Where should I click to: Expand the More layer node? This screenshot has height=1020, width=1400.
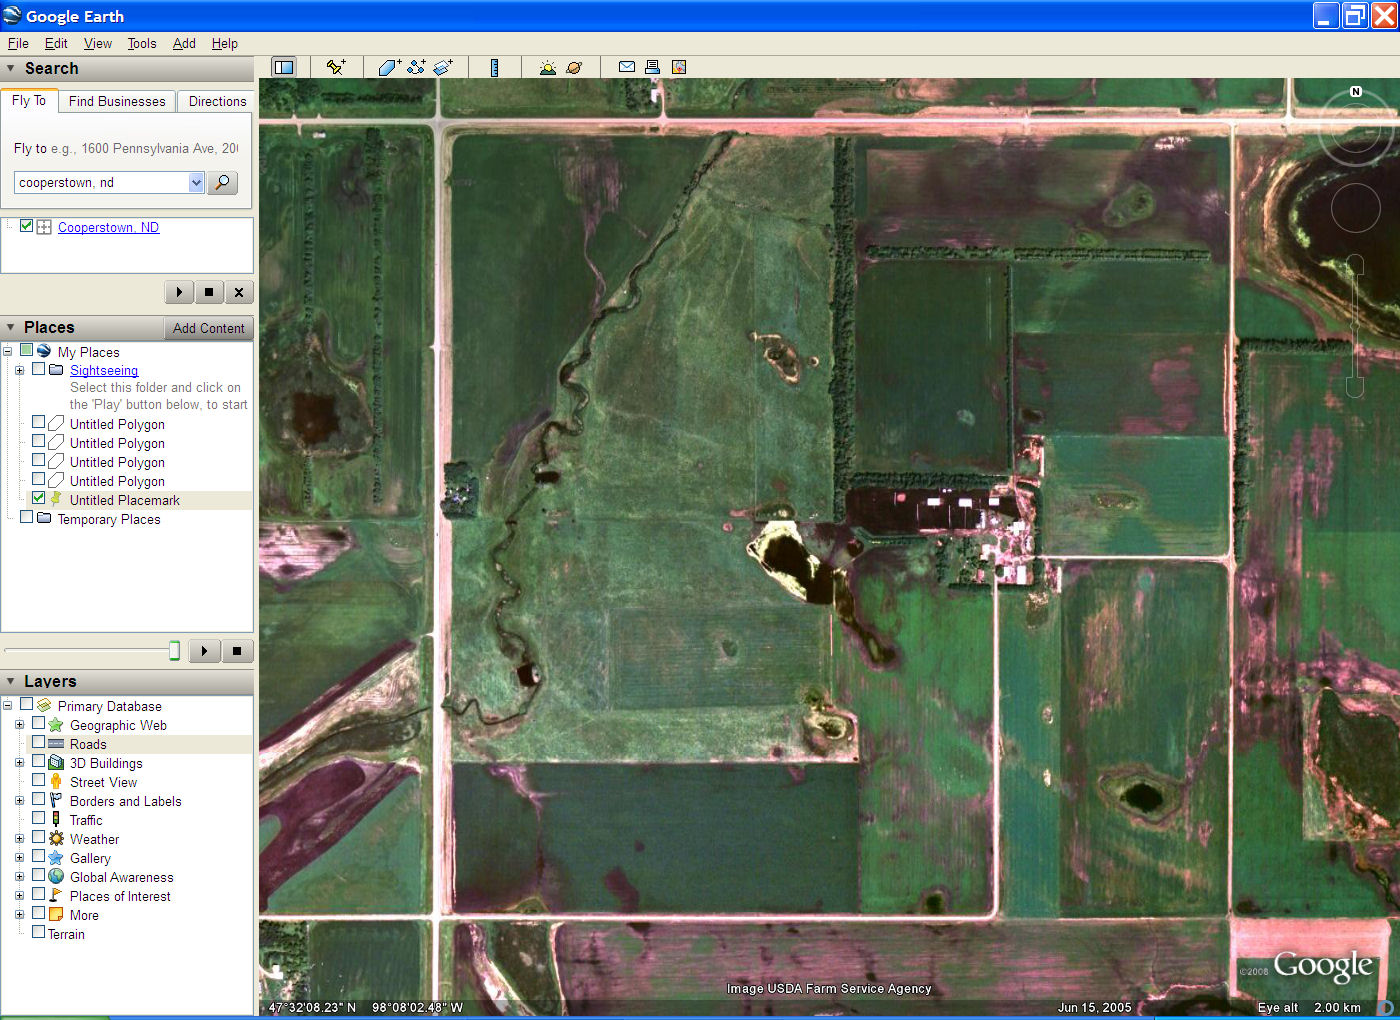tap(19, 915)
